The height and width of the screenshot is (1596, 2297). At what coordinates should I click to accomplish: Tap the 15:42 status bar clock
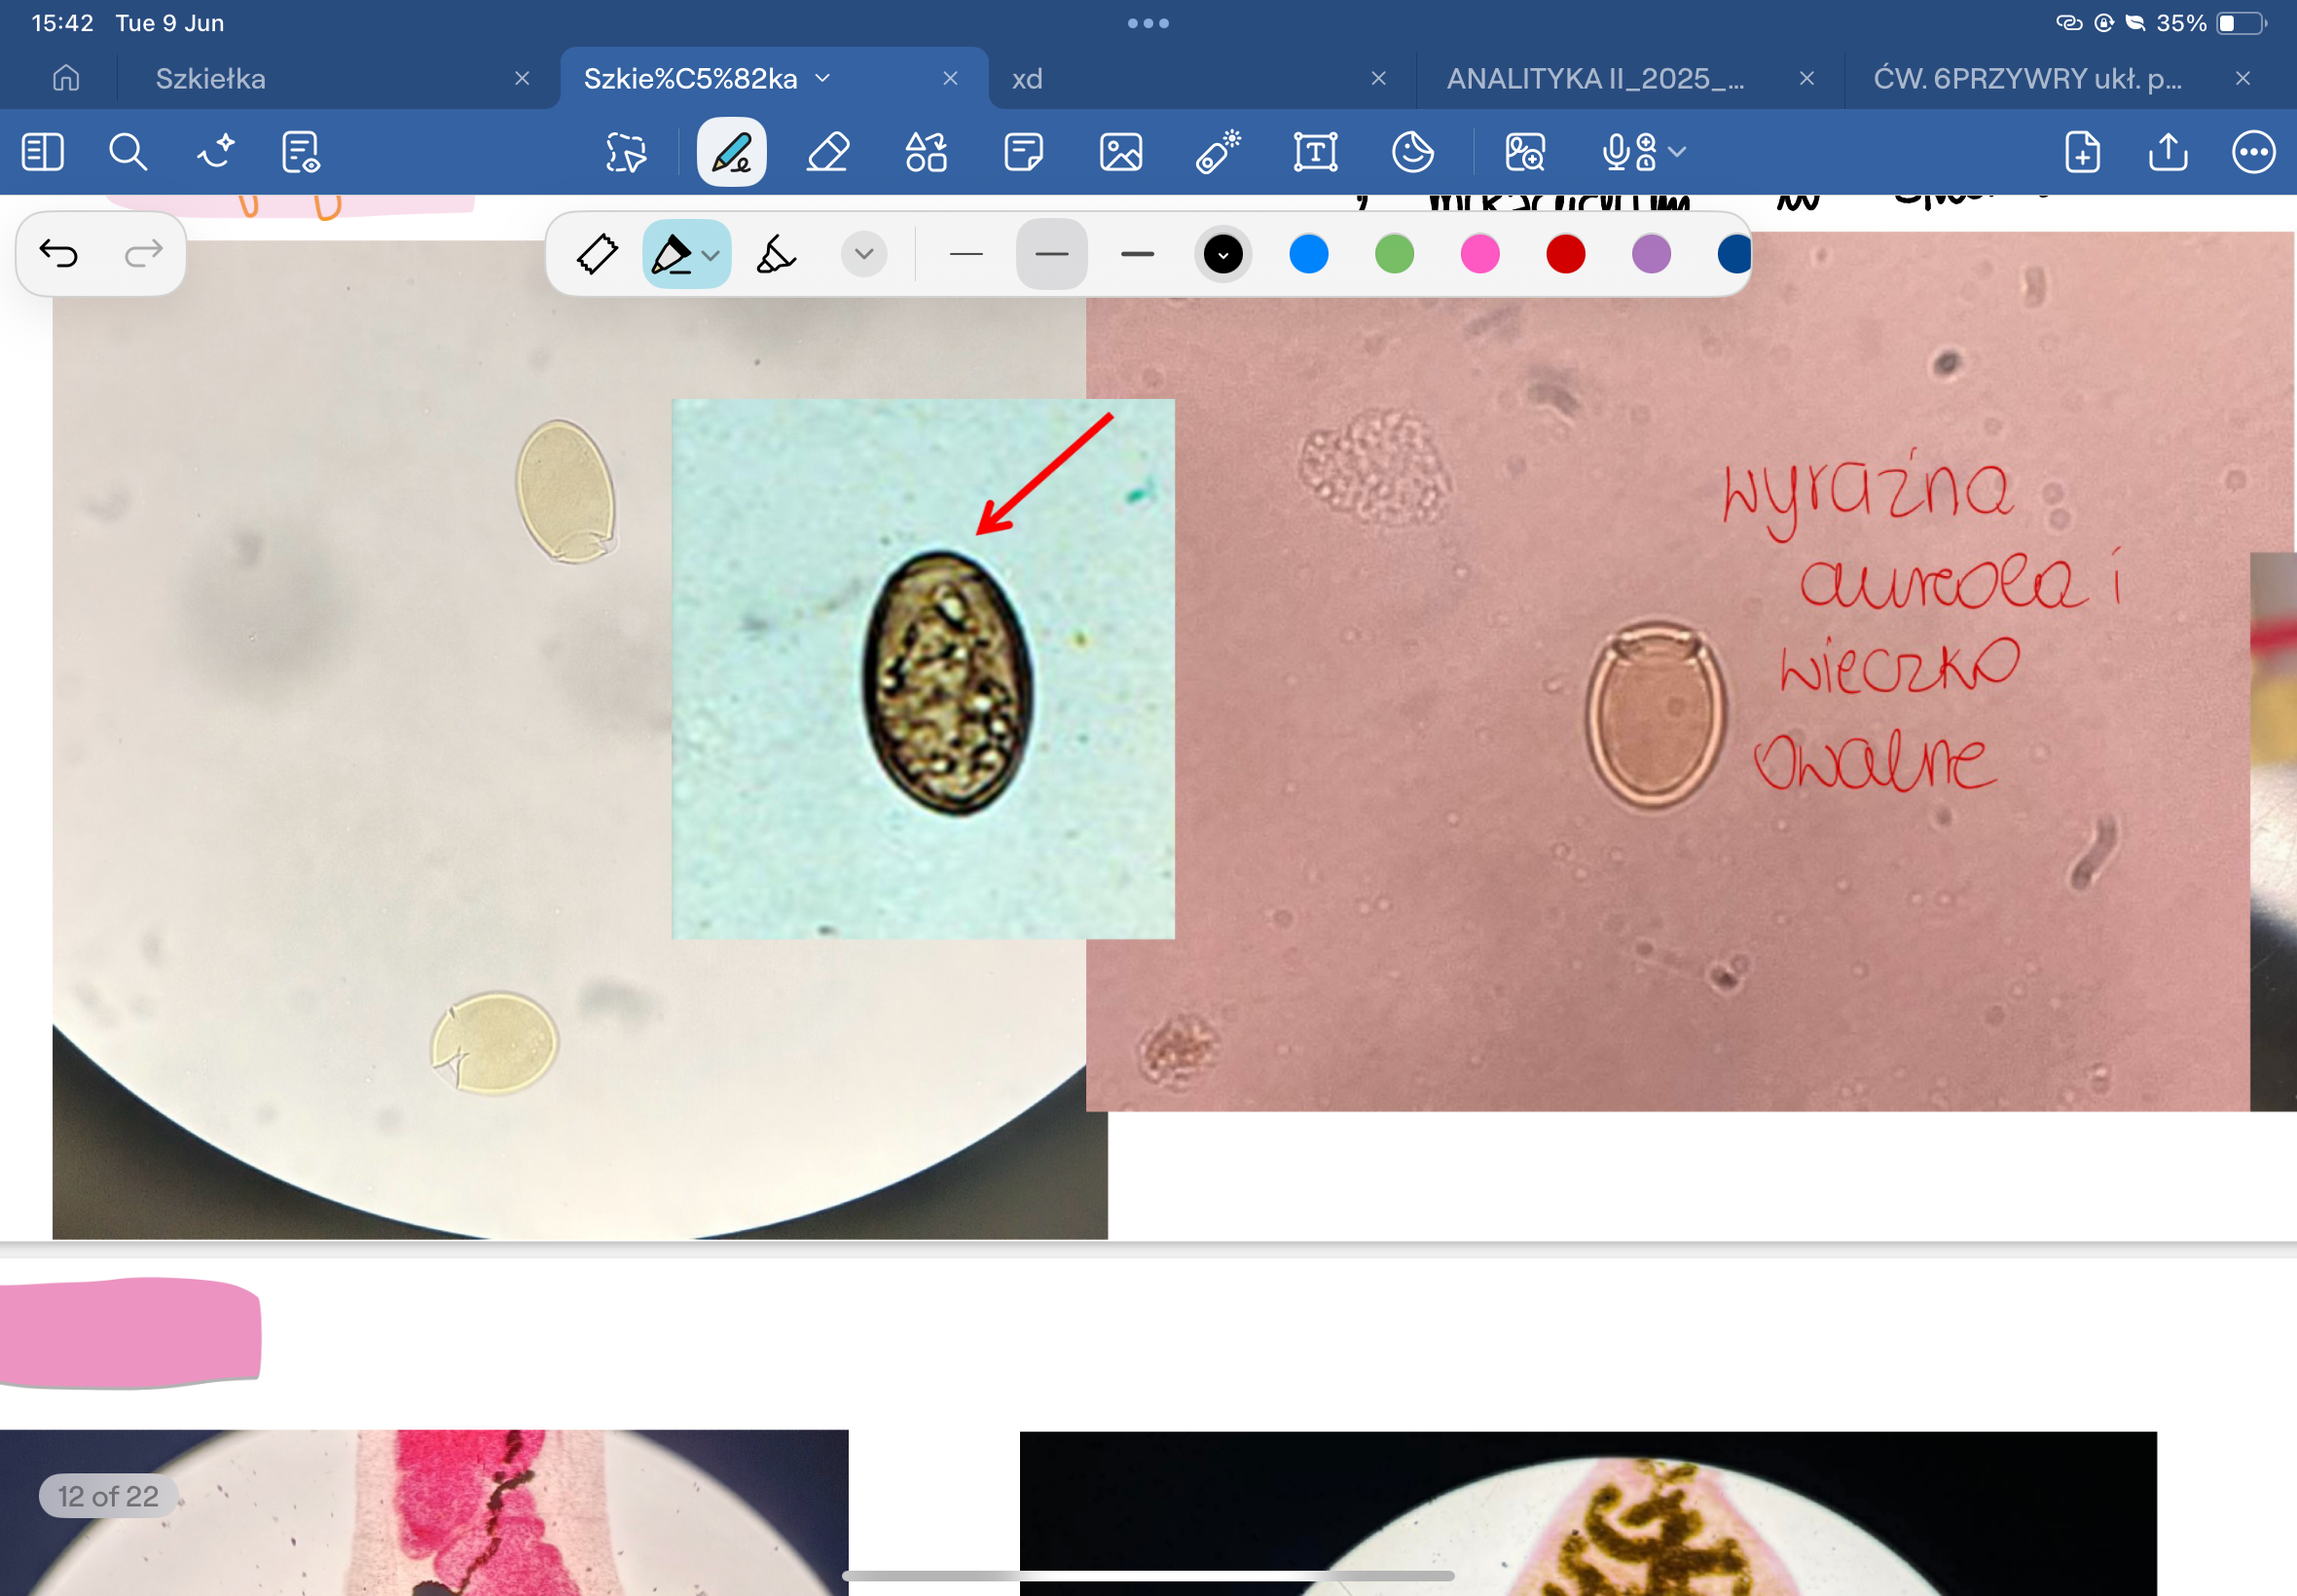tap(62, 23)
